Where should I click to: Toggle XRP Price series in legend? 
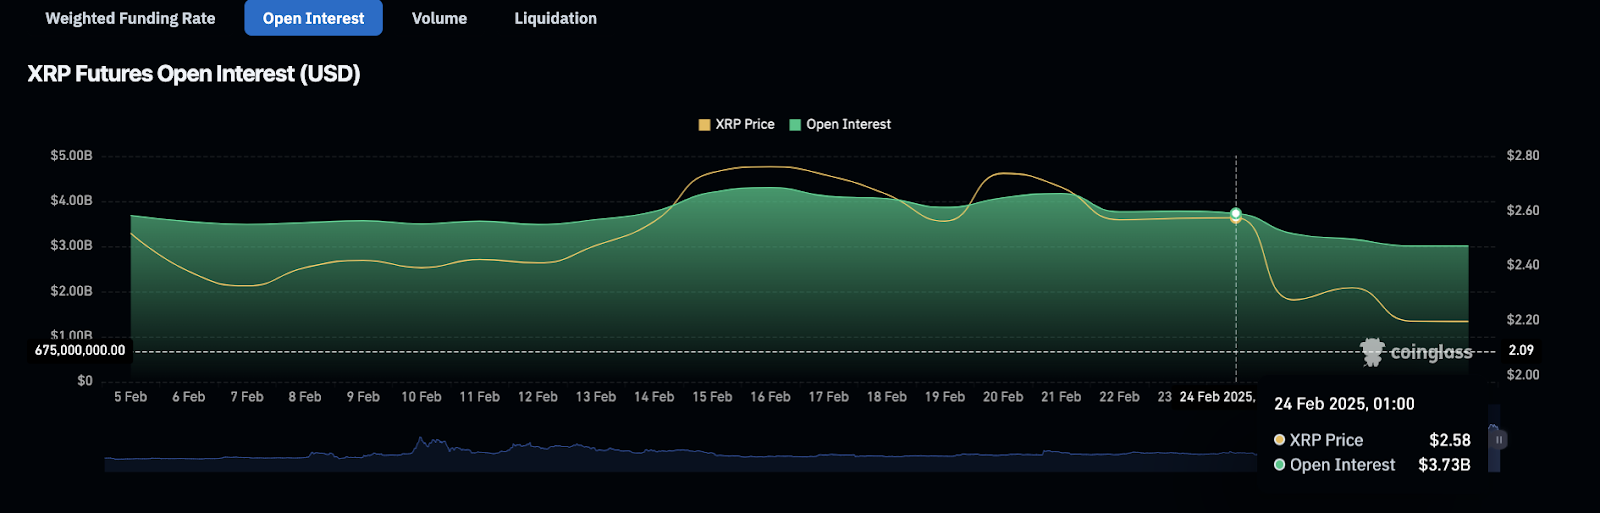click(744, 124)
